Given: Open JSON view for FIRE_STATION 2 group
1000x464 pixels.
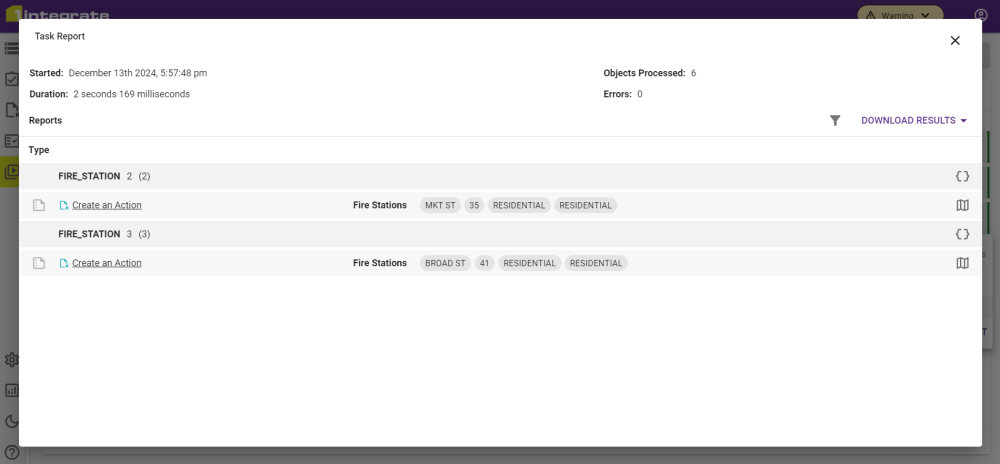Looking at the screenshot, I should tap(962, 176).
